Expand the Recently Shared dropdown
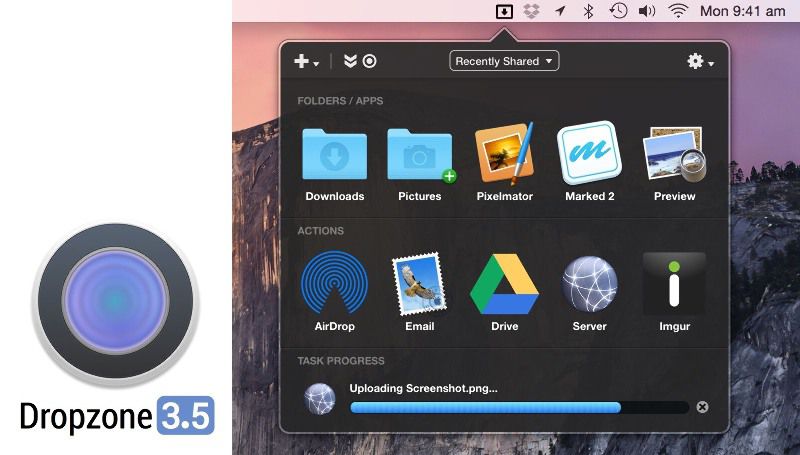Screen dimensions: 800x455 point(504,61)
